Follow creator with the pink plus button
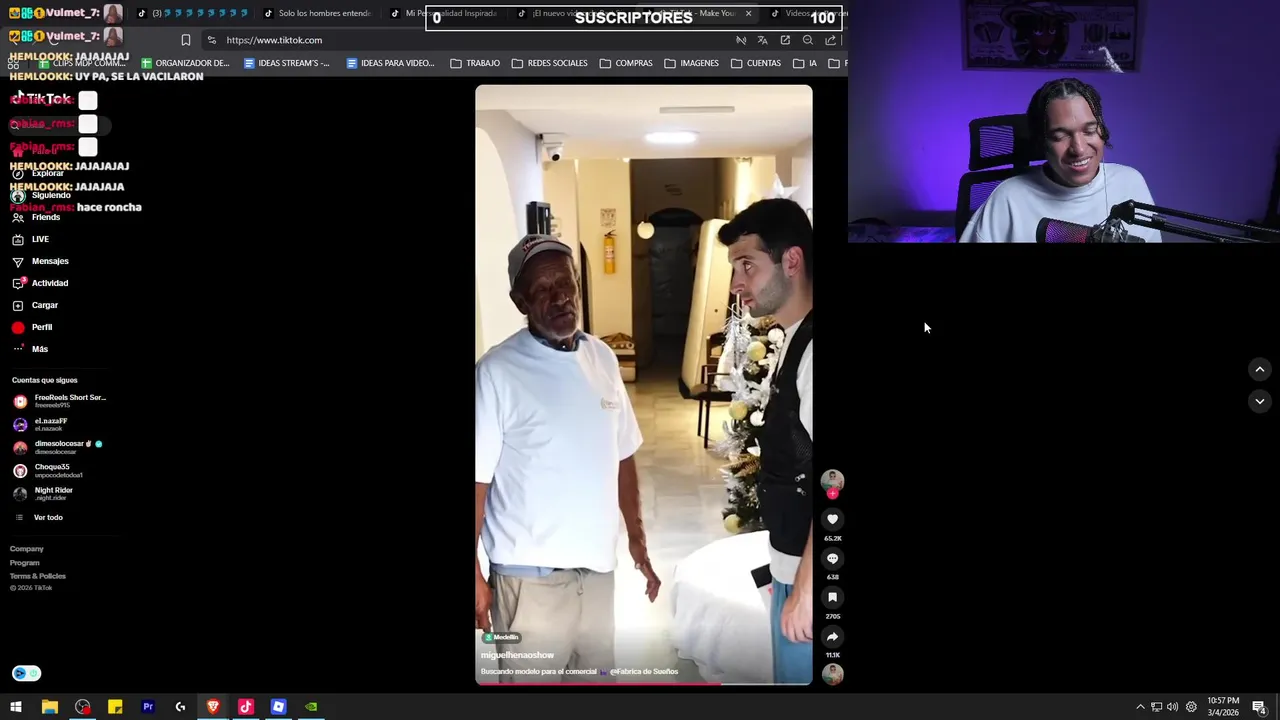Screen dimensions: 1280x720 click(832, 493)
